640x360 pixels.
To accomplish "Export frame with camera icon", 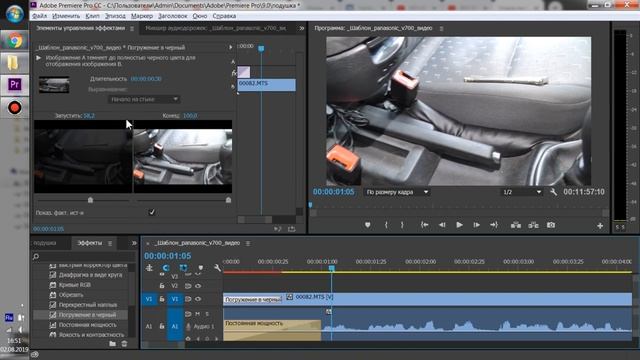I will click(x=551, y=225).
